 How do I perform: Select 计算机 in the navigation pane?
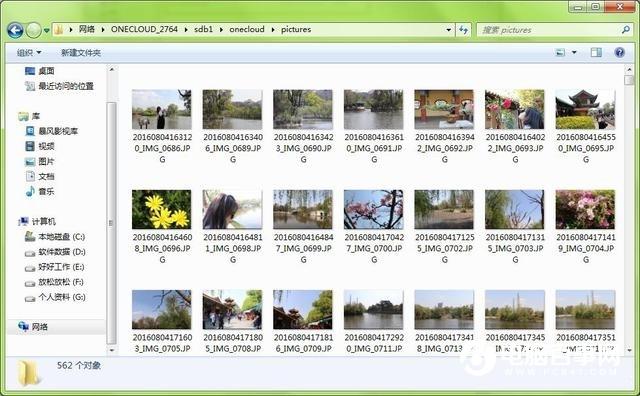(x=37, y=222)
